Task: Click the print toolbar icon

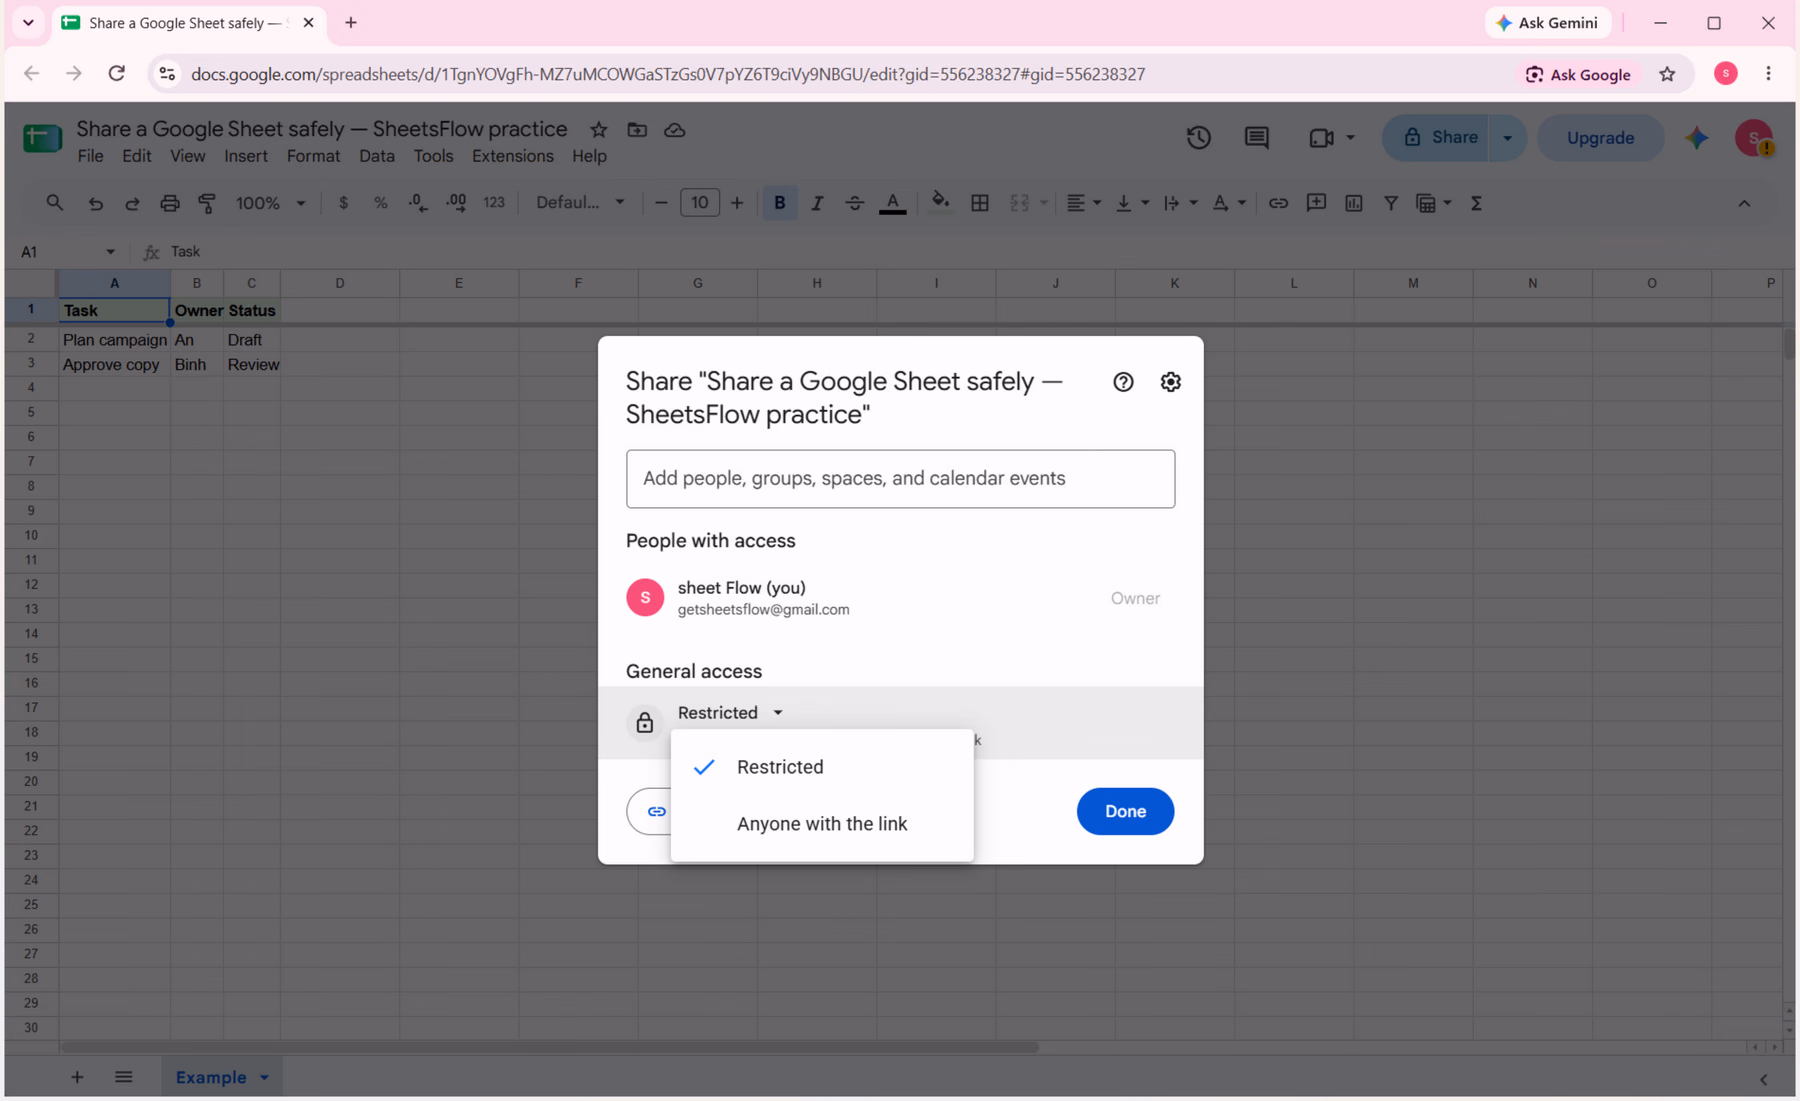Action: click(x=170, y=203)
